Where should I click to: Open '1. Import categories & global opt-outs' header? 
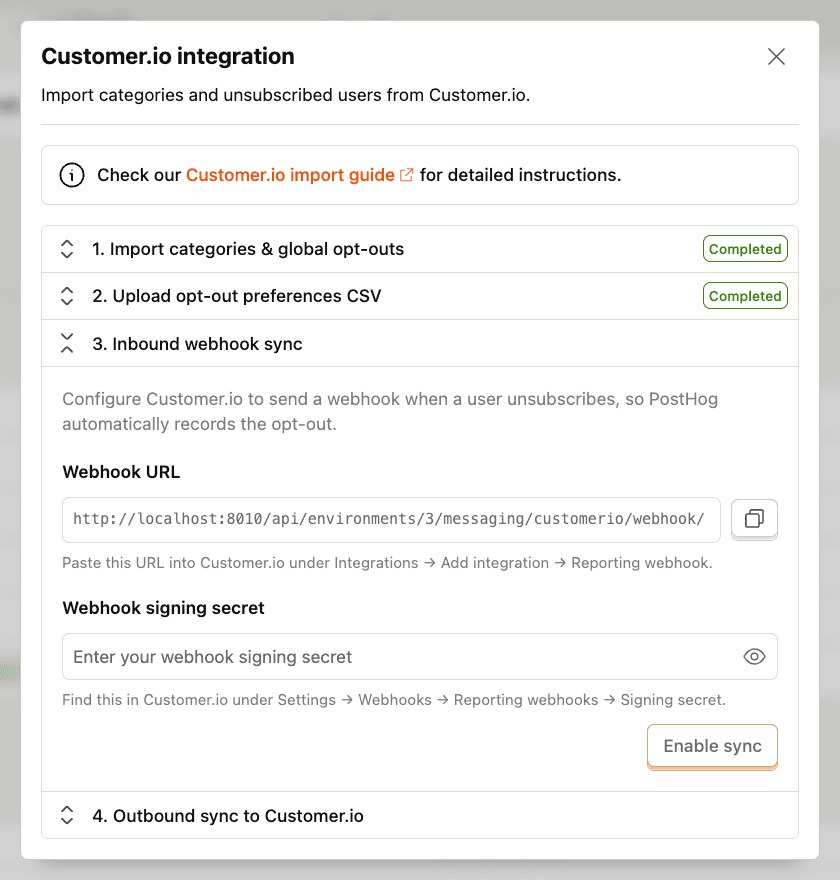pyautogui.click(x=420, y=249)
